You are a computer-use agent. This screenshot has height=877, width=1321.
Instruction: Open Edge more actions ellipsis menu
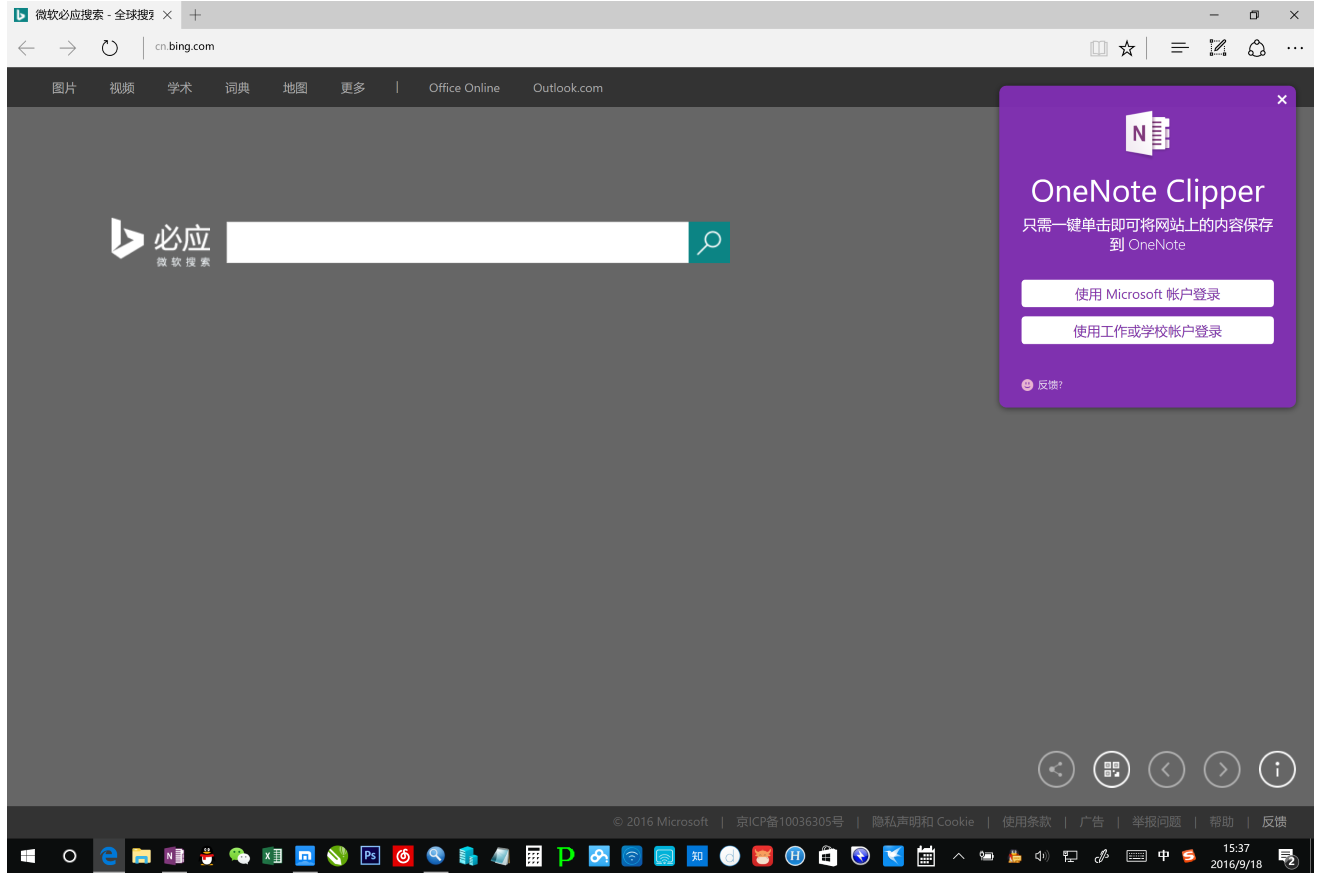[x=1295, y=48]
